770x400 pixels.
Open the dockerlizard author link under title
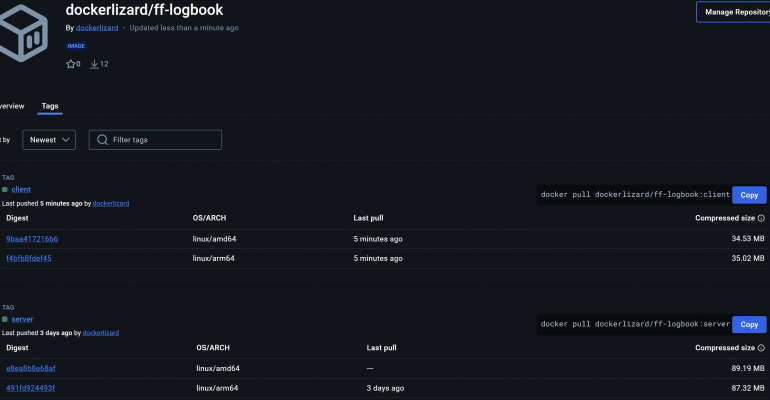97,28
